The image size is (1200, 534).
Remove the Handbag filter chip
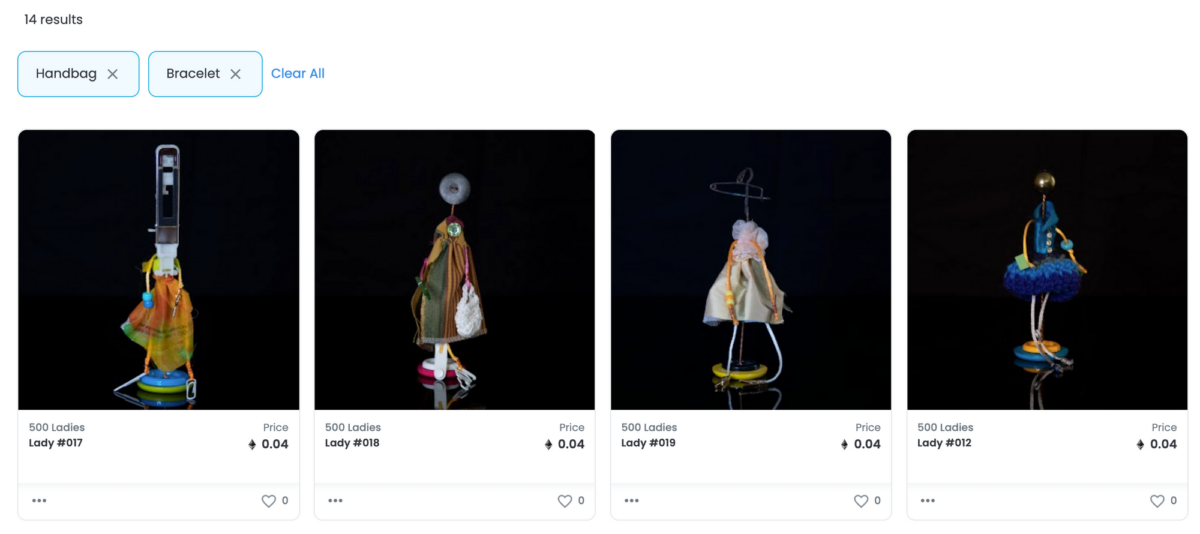click(x=113, y=74)
